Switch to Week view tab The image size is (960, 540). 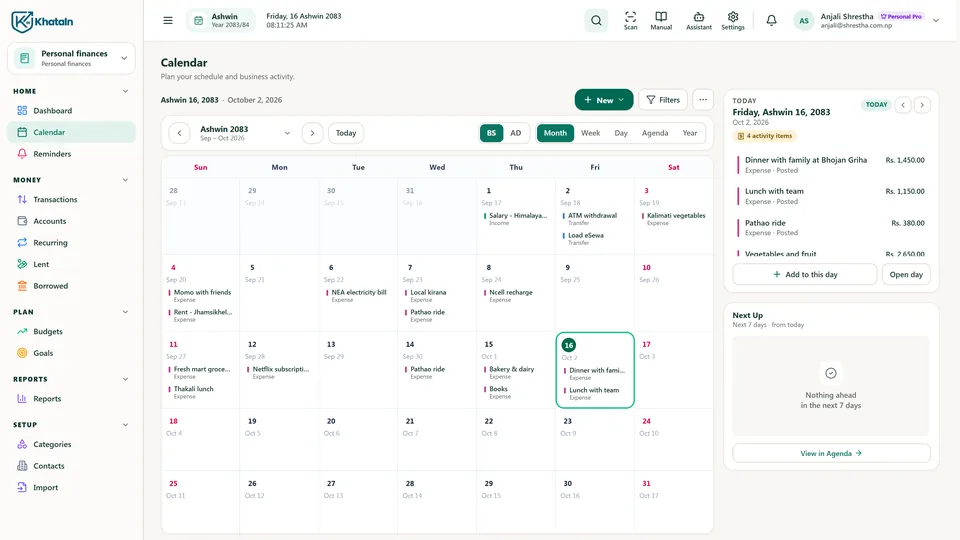(590, 133)
